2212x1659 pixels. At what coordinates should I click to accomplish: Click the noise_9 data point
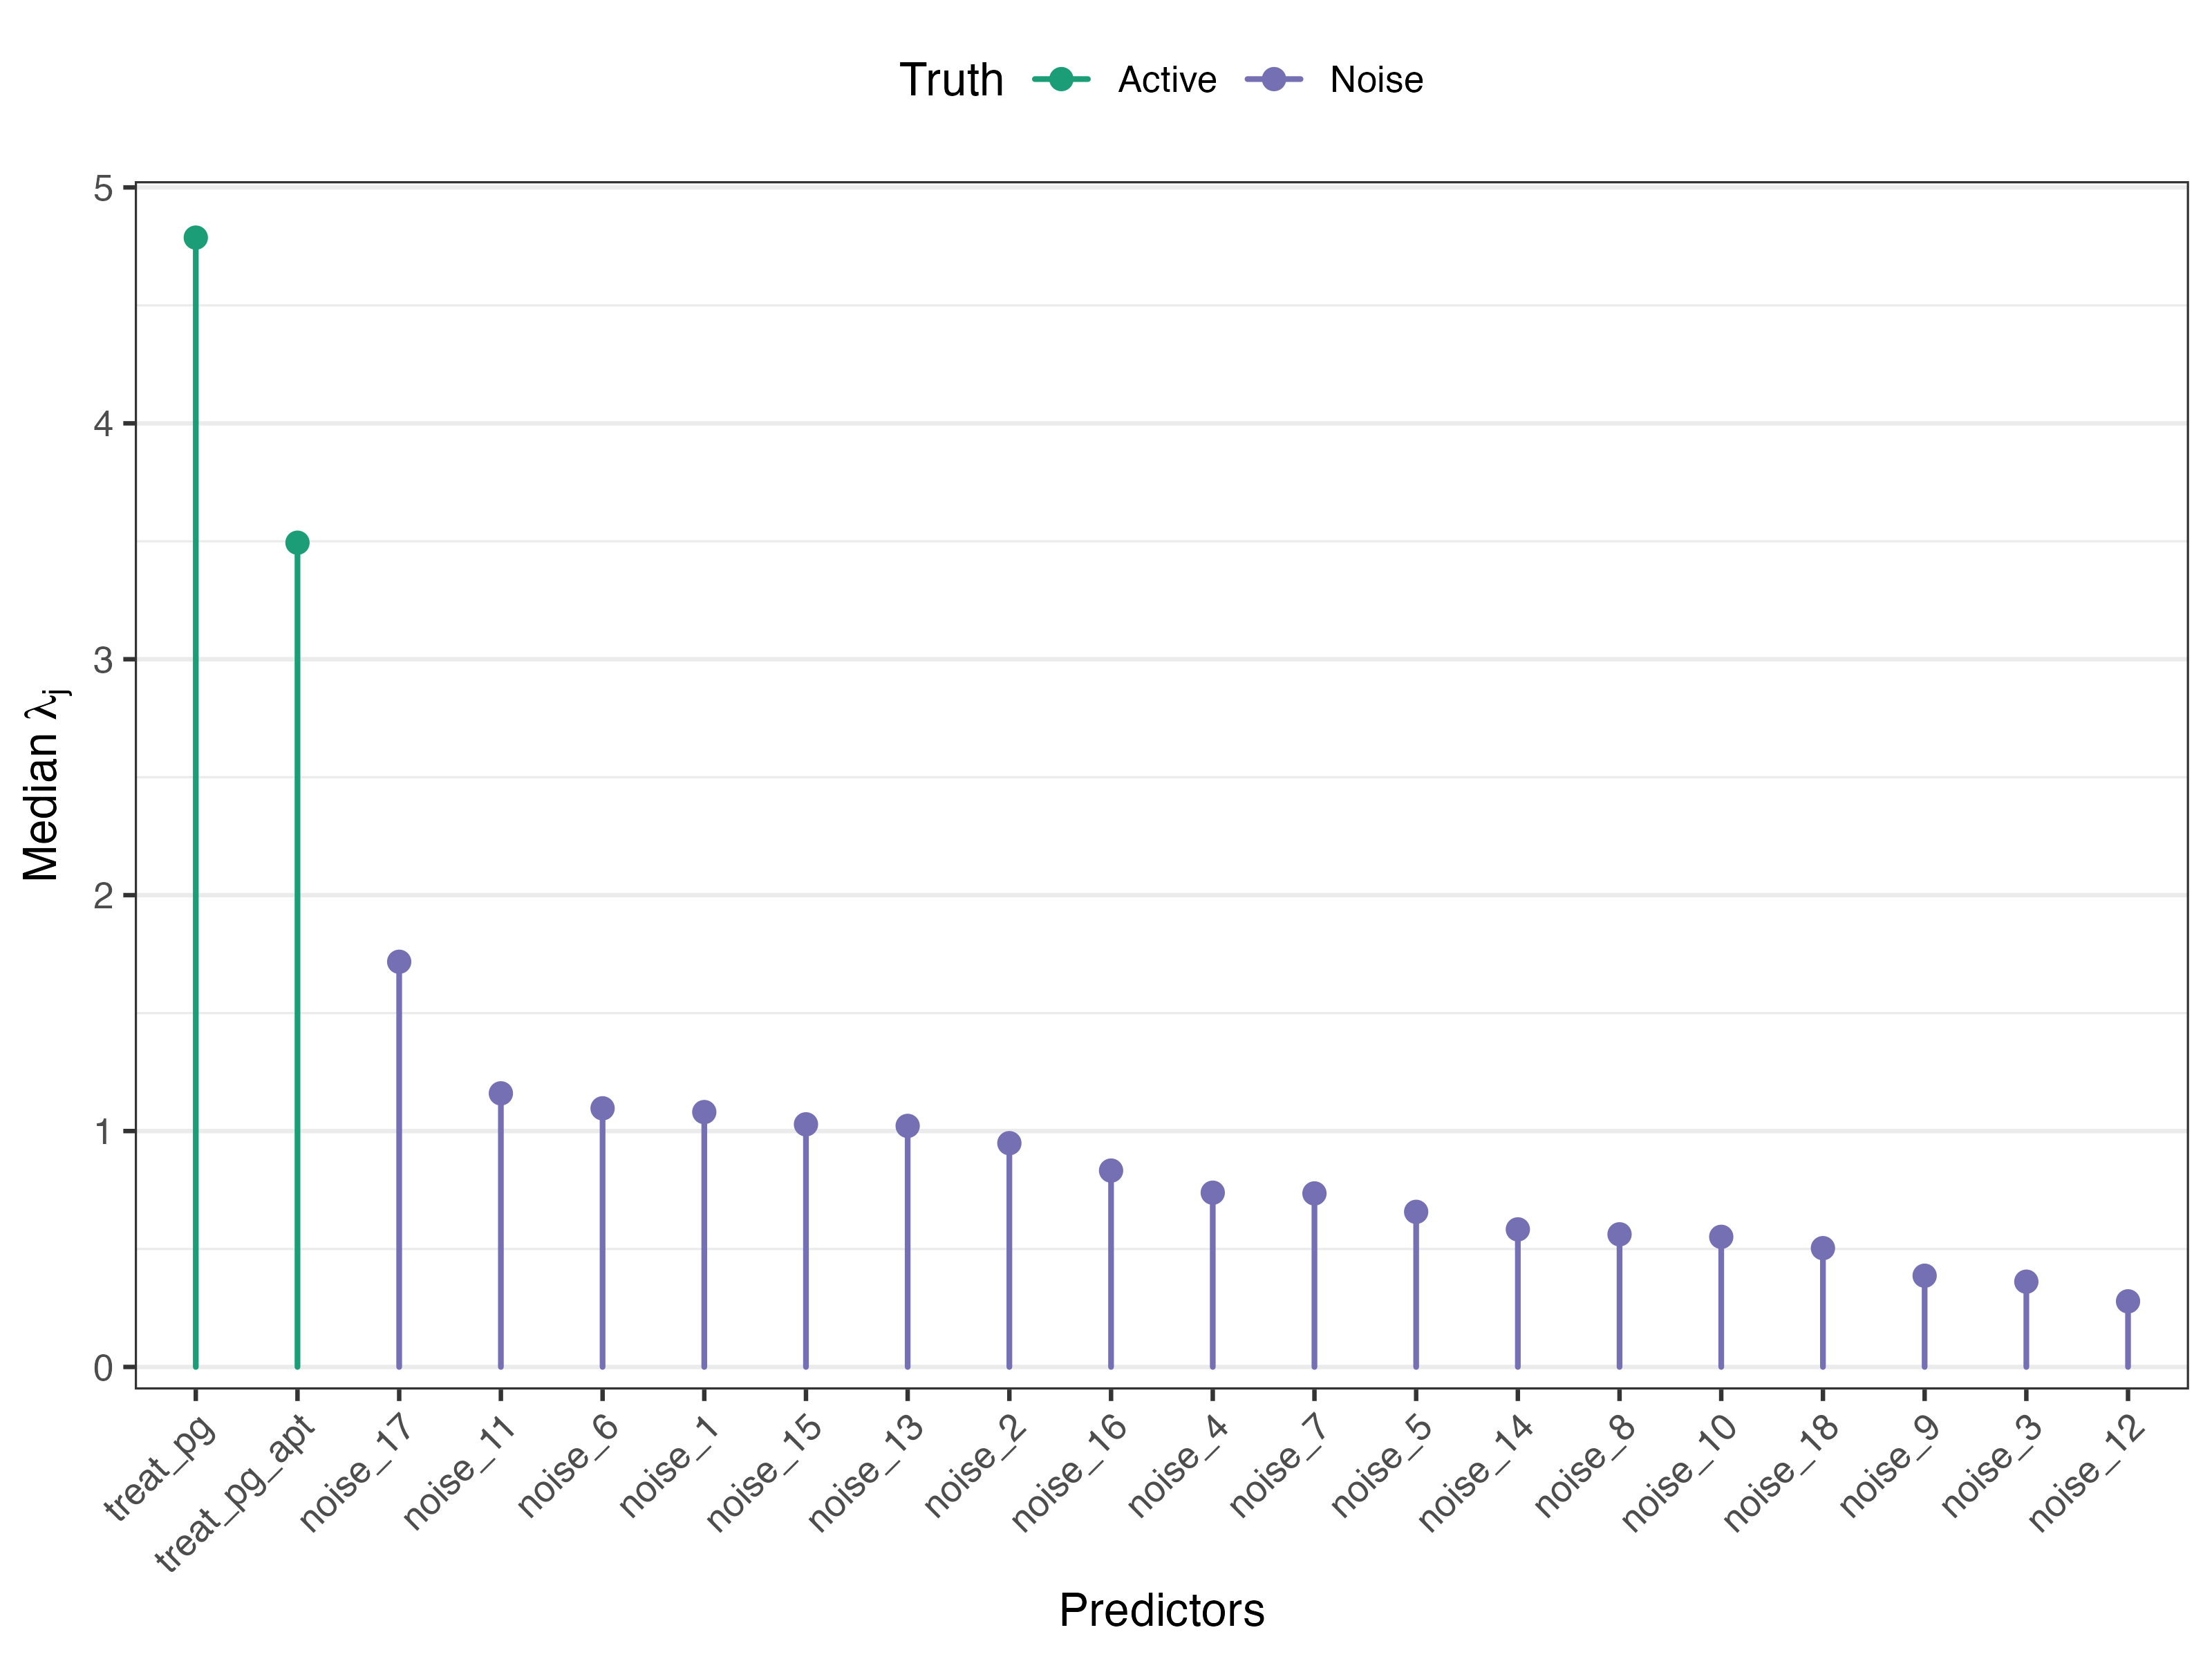(x=1925, y=1276)
